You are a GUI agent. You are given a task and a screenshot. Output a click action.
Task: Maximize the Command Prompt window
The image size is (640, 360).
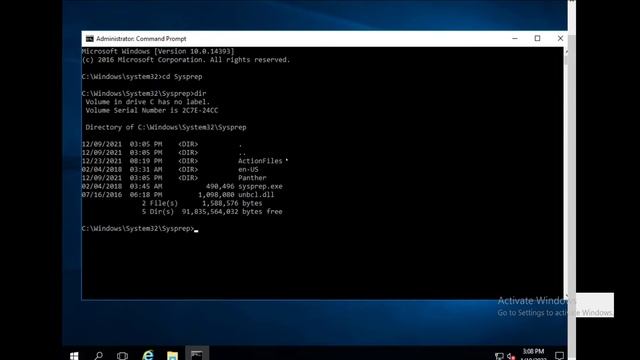coord(537,38)
